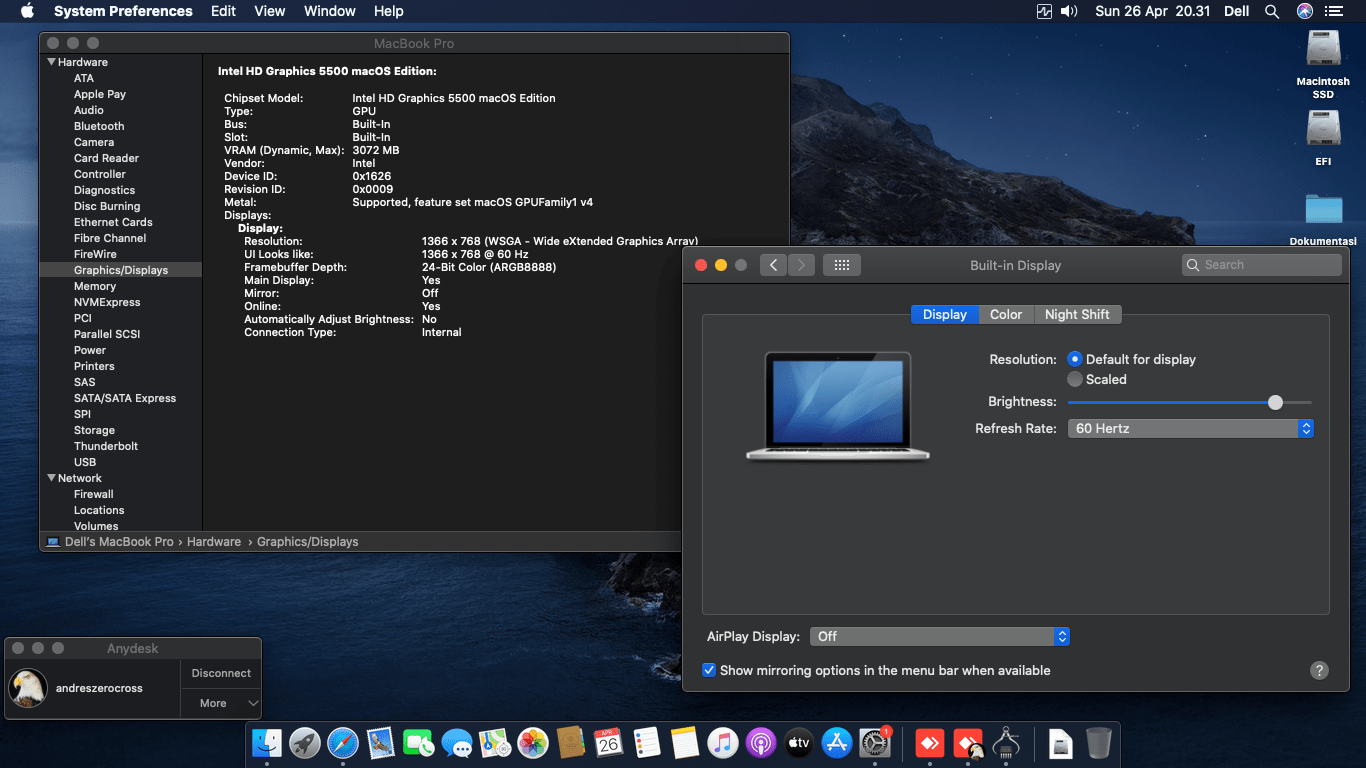Select SATA/SATA Express in the sidebar
Image resolution: width=1366 pixels, height=768 pixels.
point(125,398)
